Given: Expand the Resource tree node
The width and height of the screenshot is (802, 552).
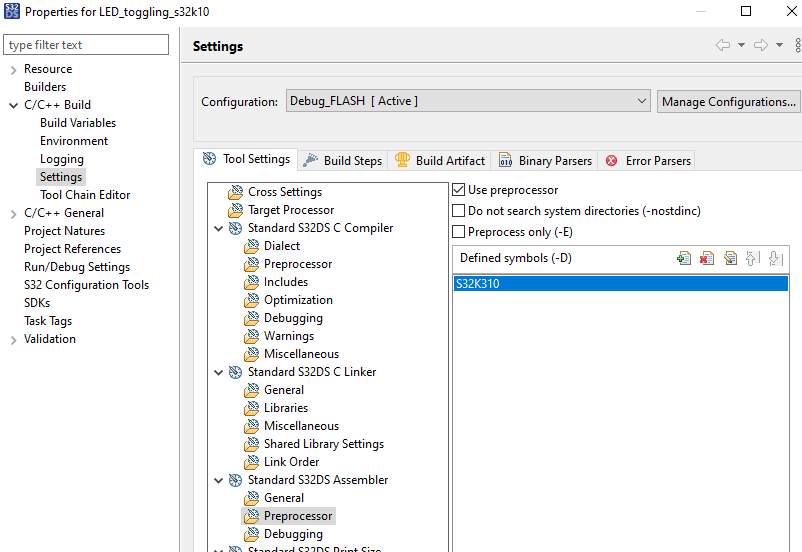Looking at the screenshot, I should 13,70.
